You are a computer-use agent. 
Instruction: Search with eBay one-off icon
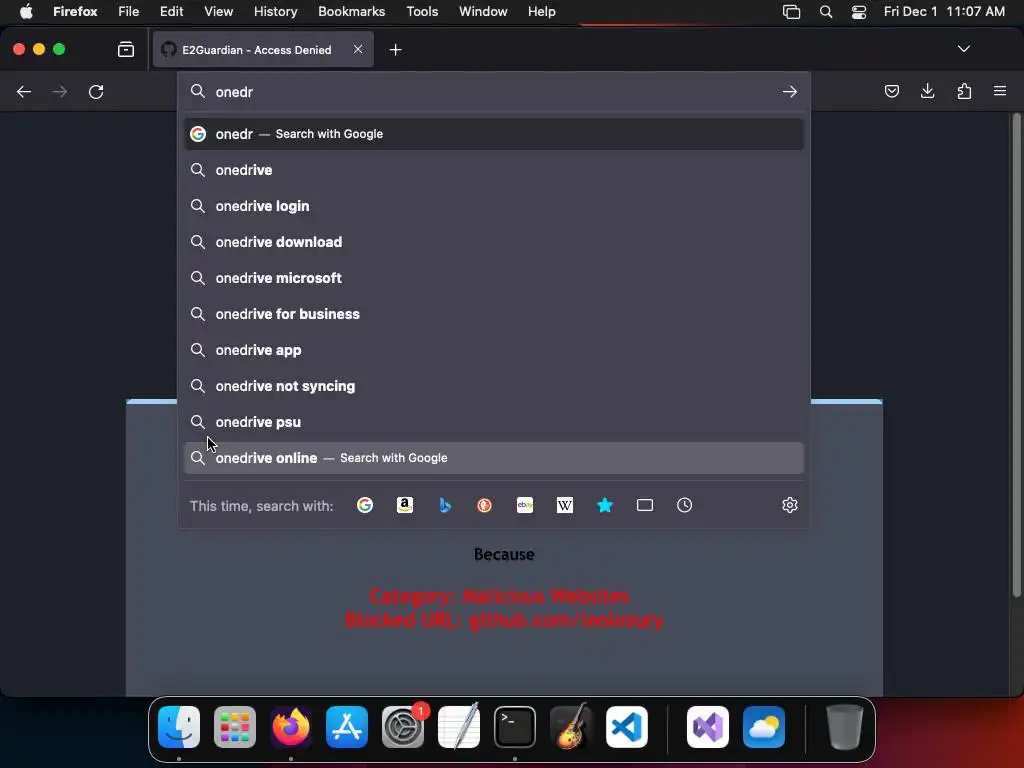[525, 505]
